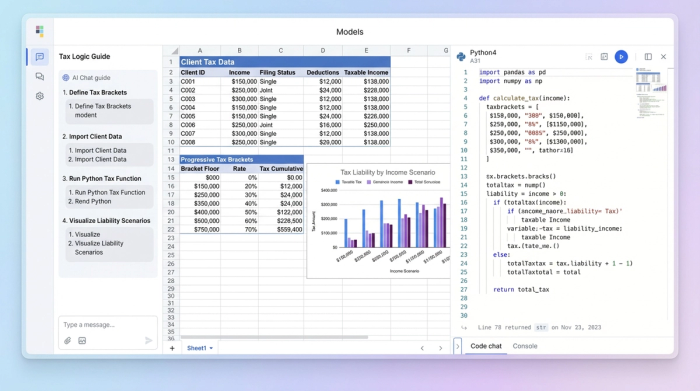Click the spreadsheet horizontal scrollbar

pos(274,337)
